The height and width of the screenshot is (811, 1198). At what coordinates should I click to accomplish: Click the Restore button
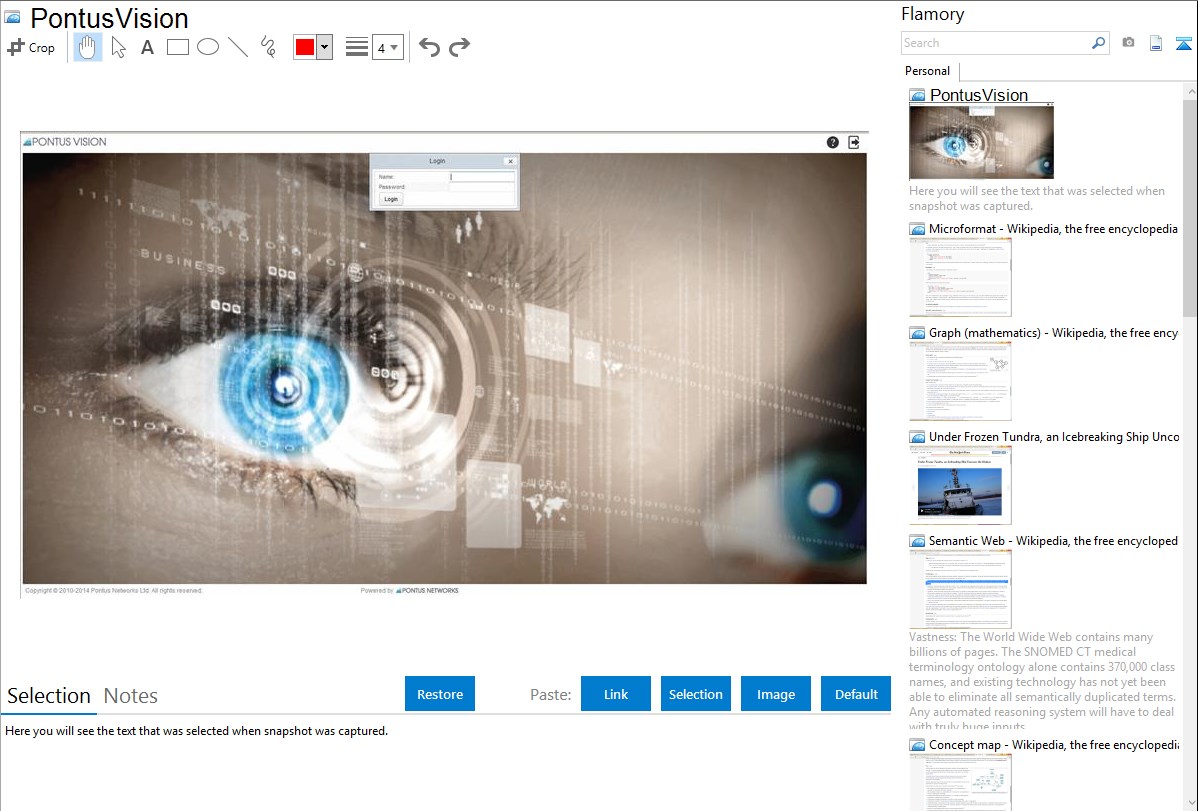pos(440,694)
